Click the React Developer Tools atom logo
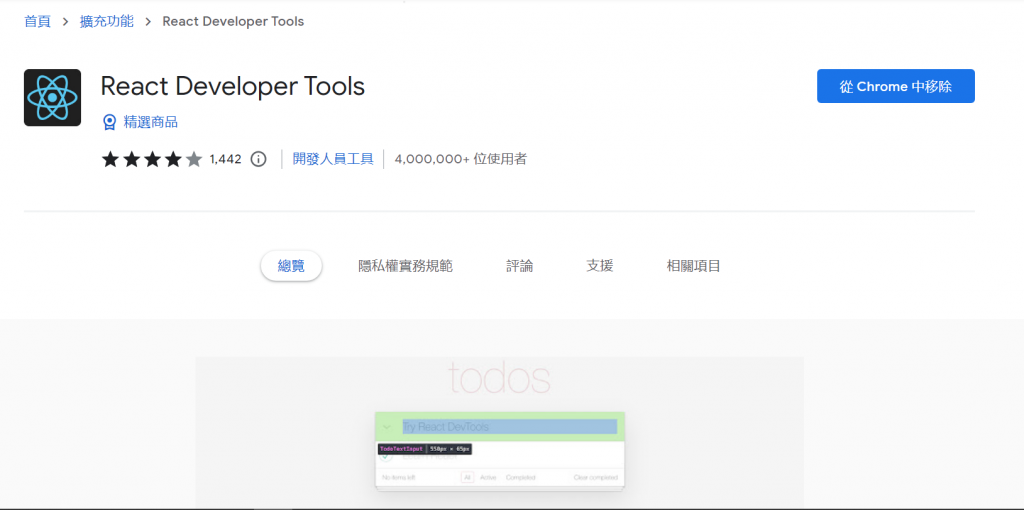 [52, 97]
